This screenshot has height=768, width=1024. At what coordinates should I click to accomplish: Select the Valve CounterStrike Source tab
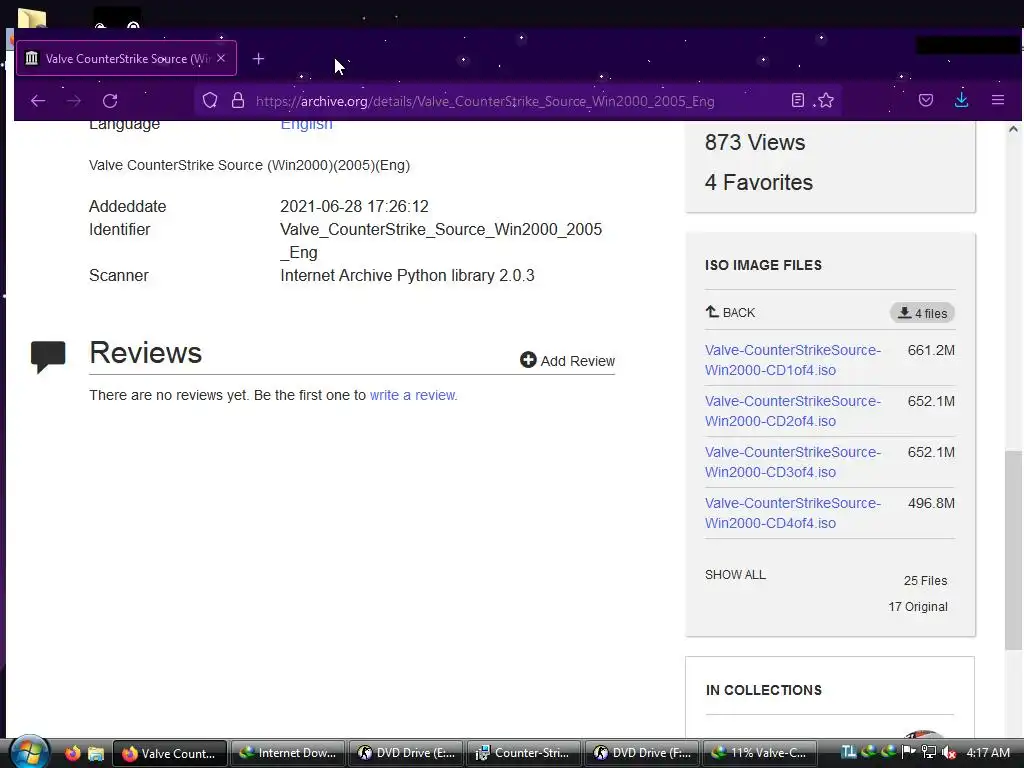coord(127,58)
